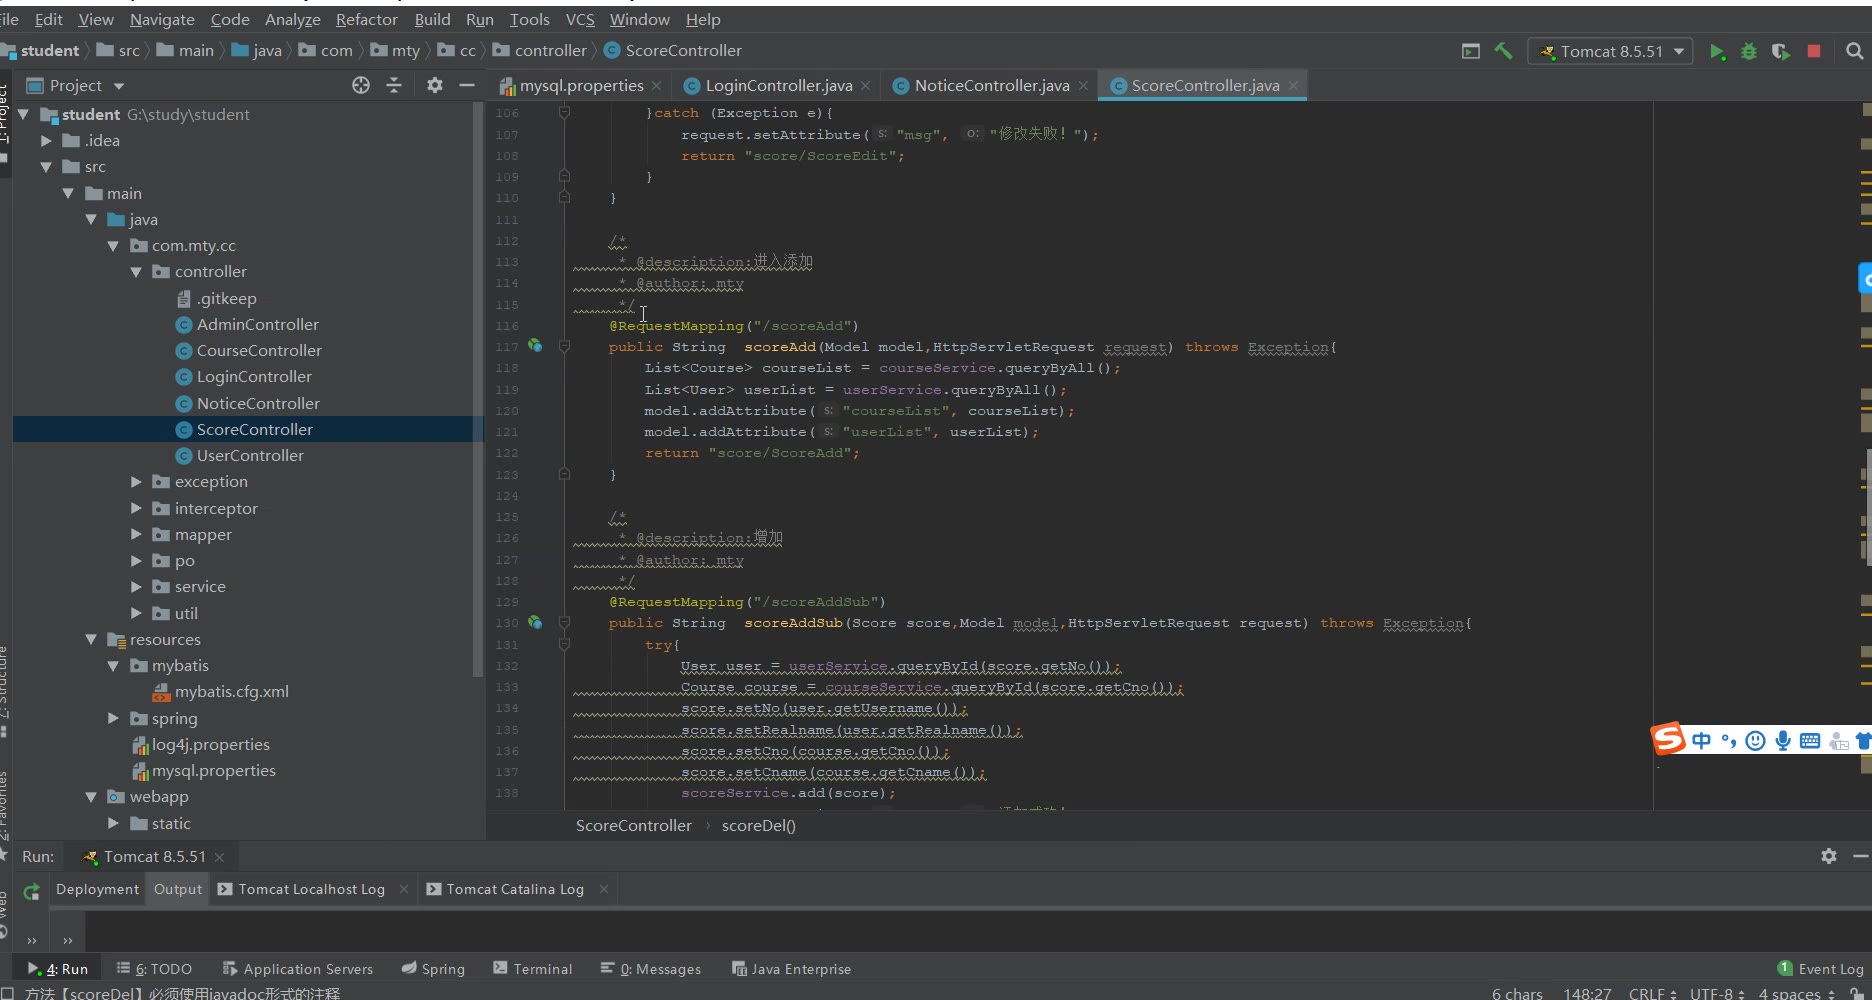Click the UTF-8 encoding selector in status bar
Viewport: 1872px width, 1000px height.
[x=1715, y=993]
